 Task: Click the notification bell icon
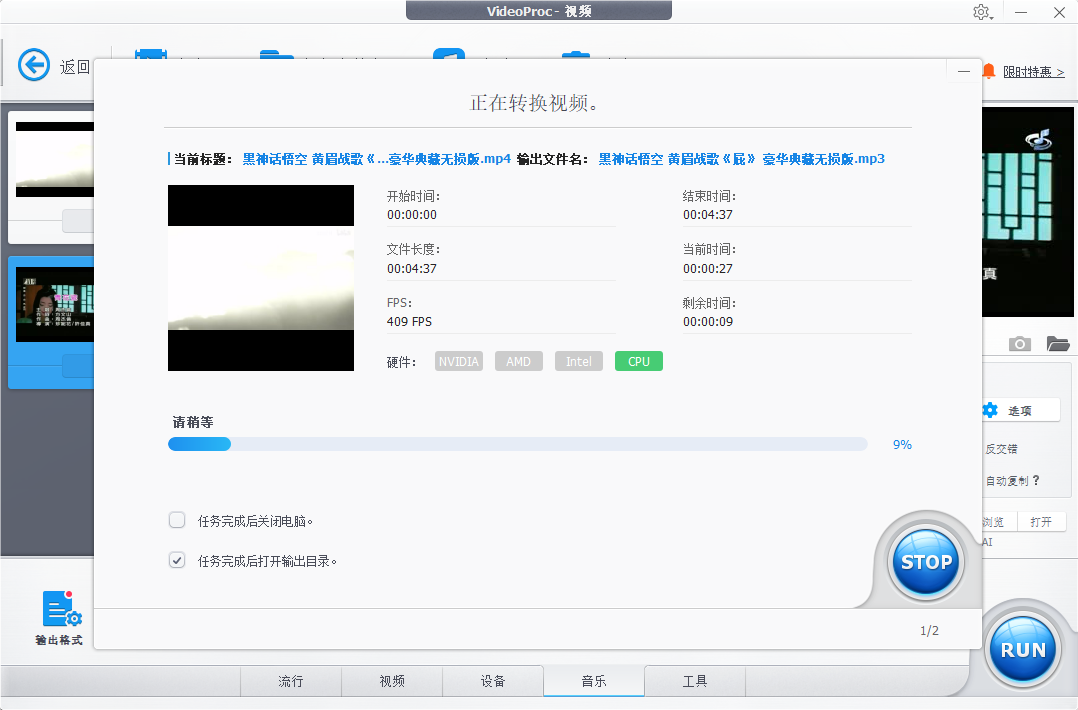point(988,70)
